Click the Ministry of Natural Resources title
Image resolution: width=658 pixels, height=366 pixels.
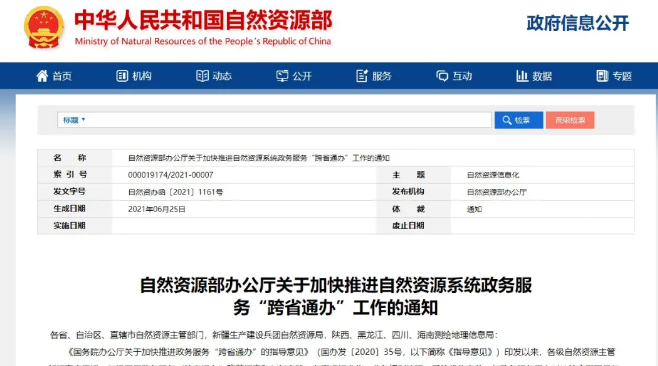[x=204, y=27]
